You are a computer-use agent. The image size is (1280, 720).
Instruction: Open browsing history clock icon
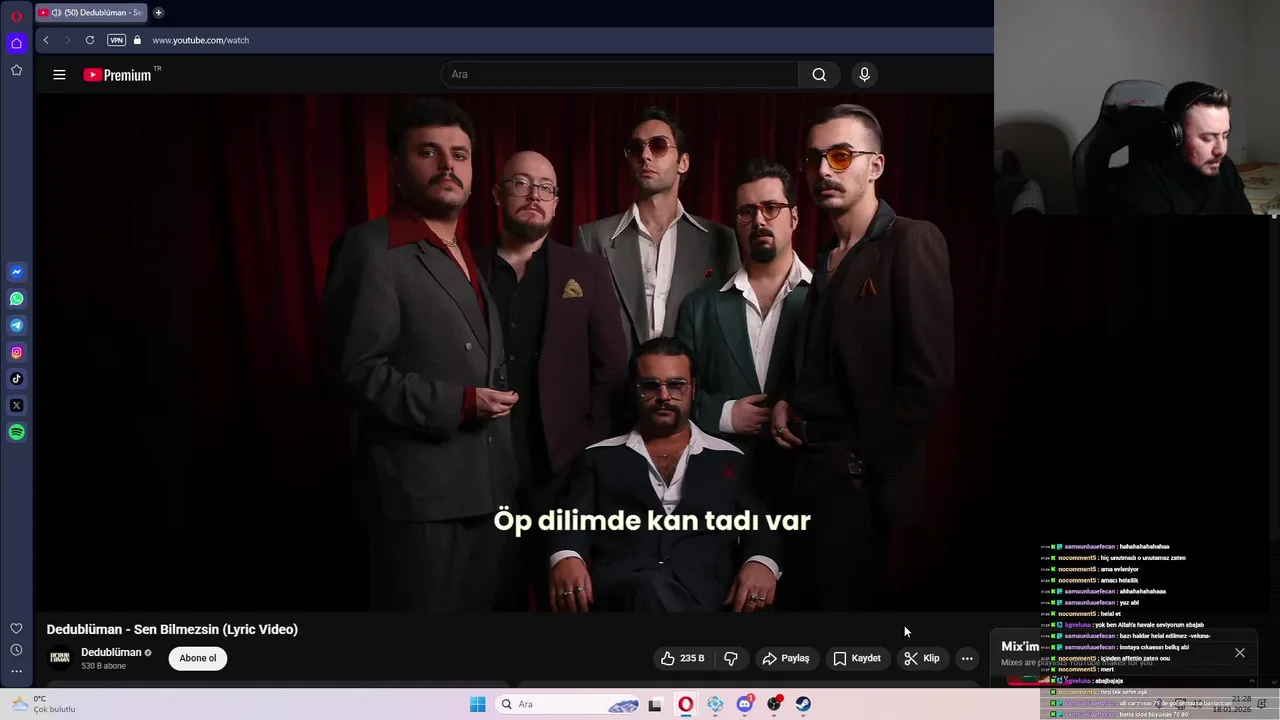pyautogui.click(x=17, y=650)
